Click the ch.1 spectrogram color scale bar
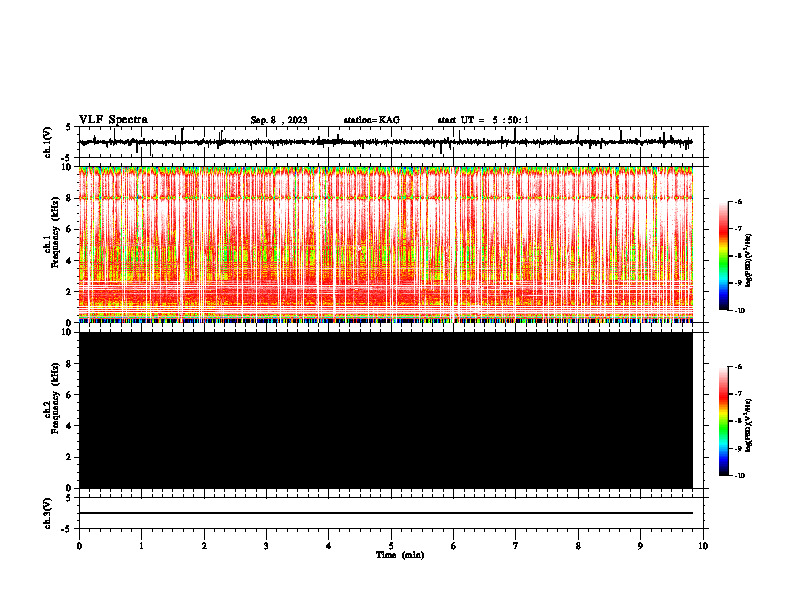This screenshot has height=612, width=792. 724,256
